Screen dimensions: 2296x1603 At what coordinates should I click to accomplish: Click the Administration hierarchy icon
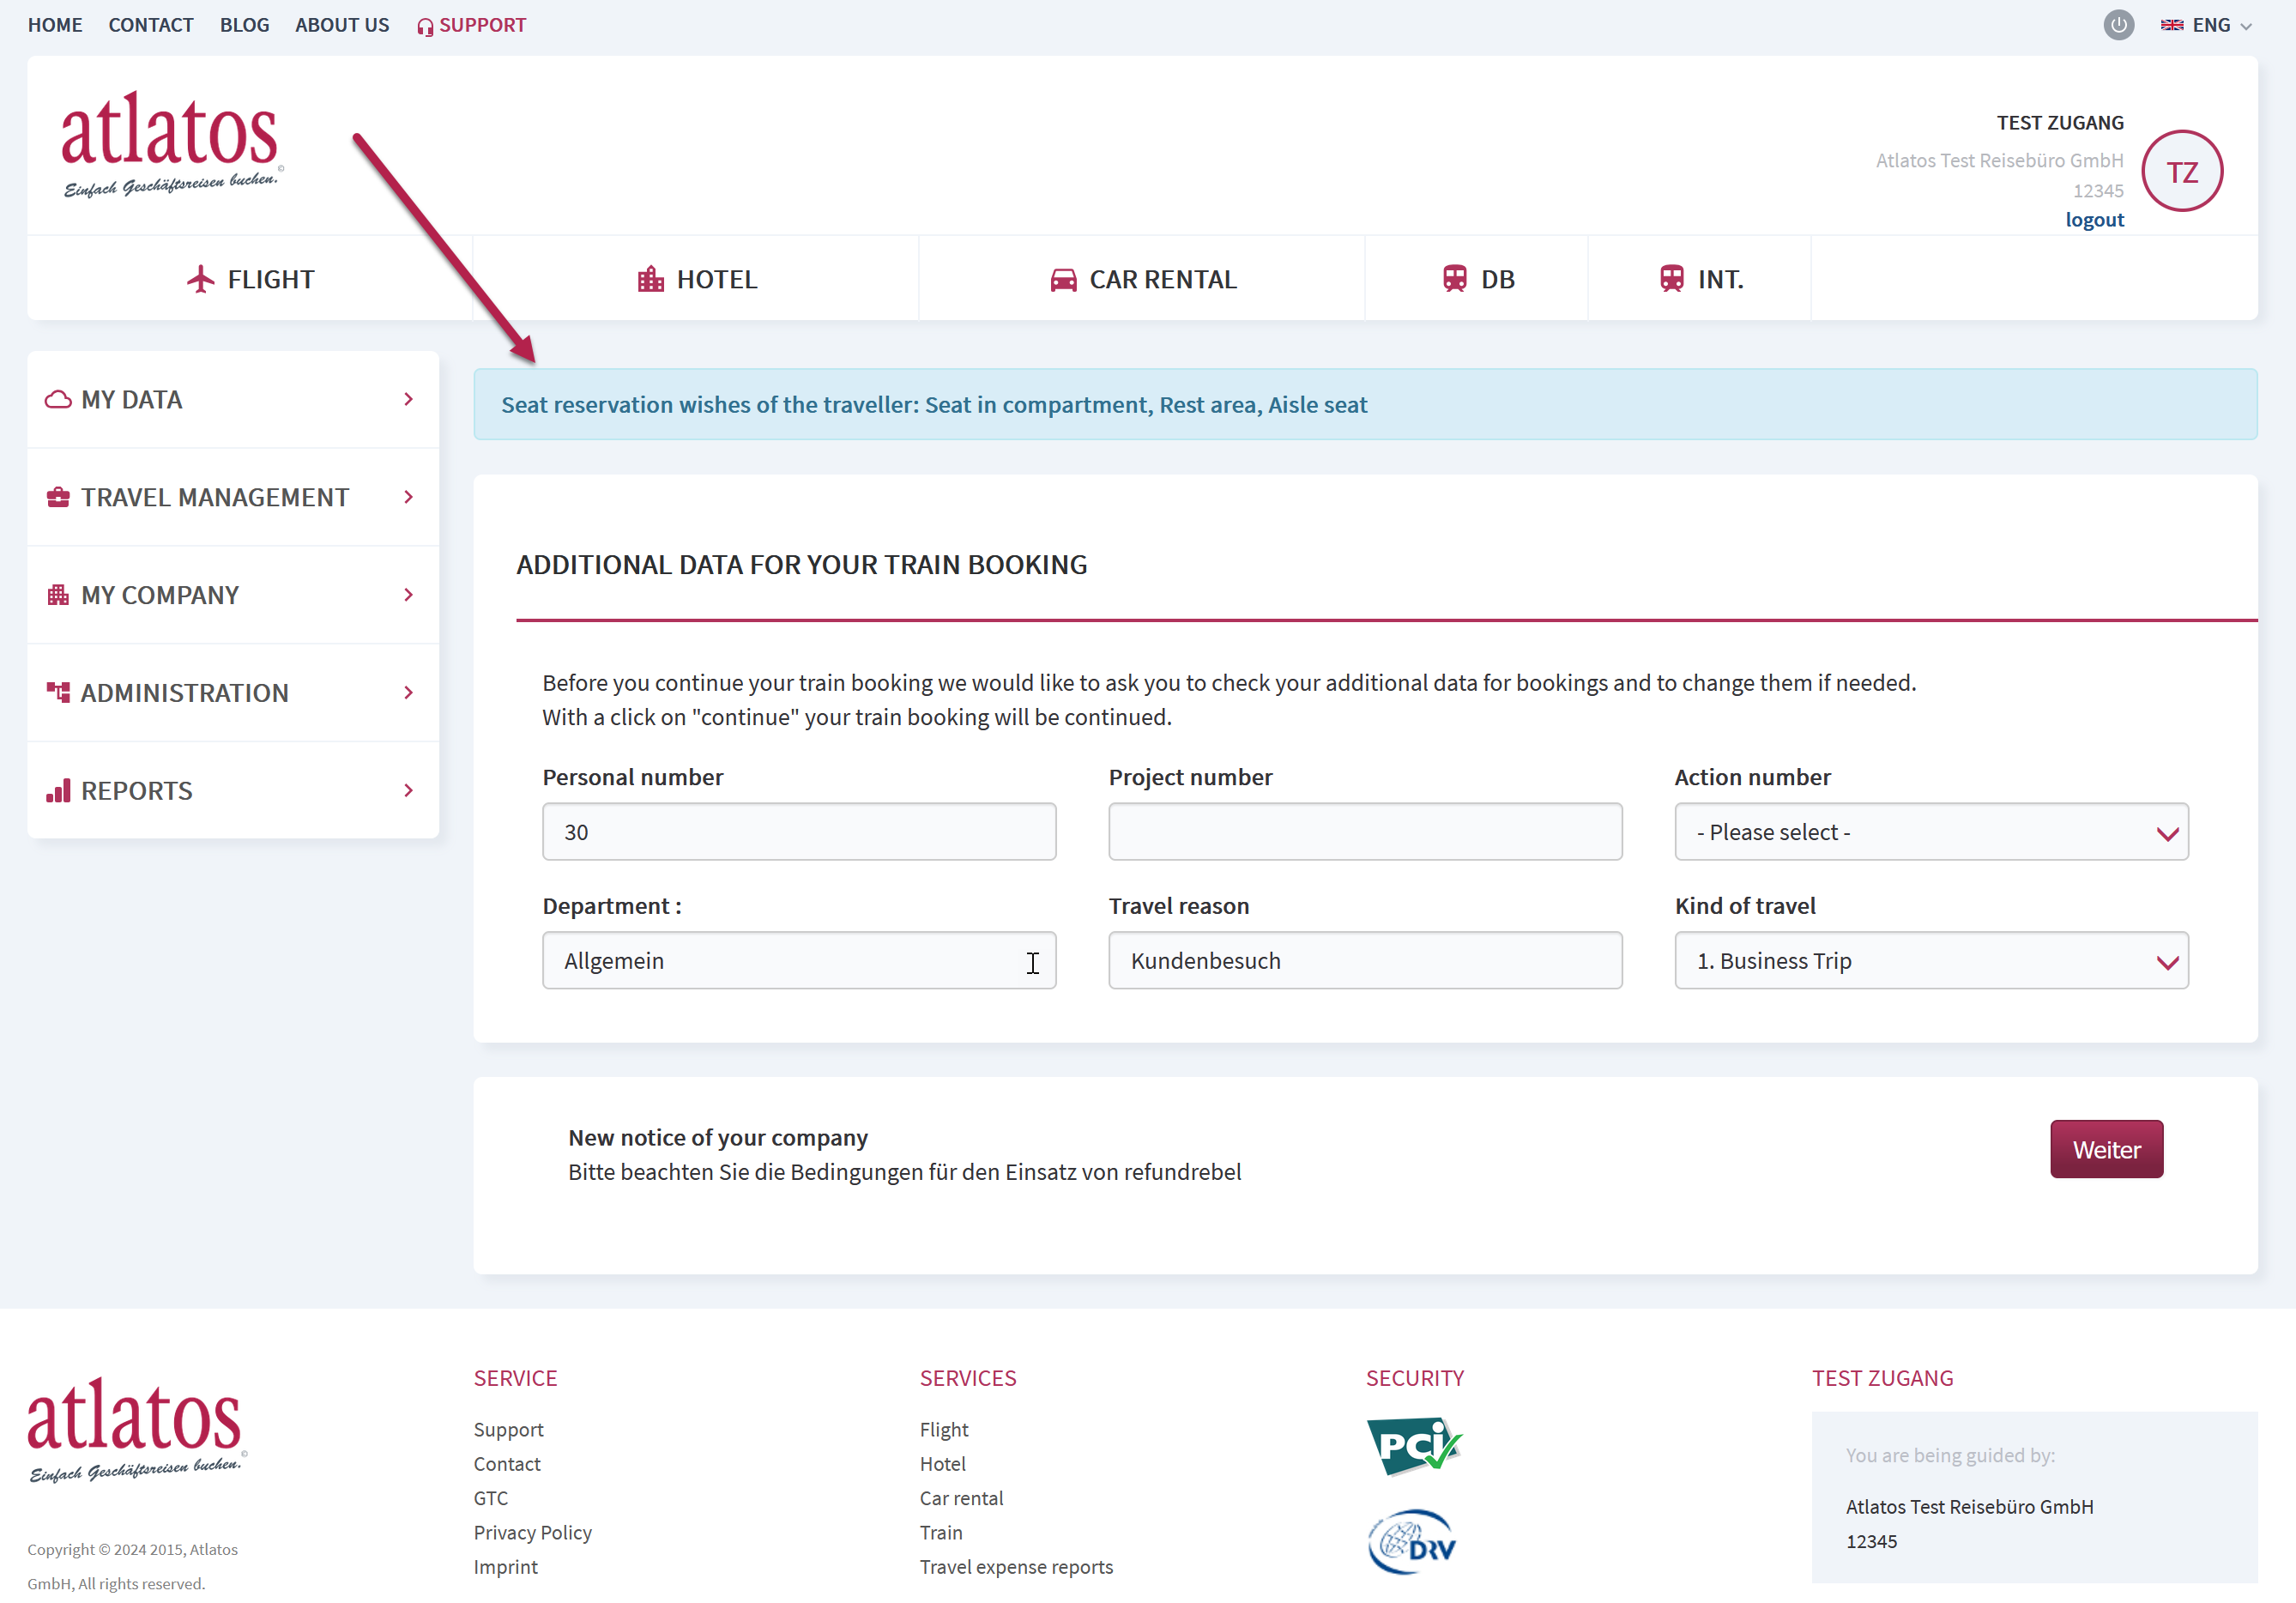[x=58, y=692]
